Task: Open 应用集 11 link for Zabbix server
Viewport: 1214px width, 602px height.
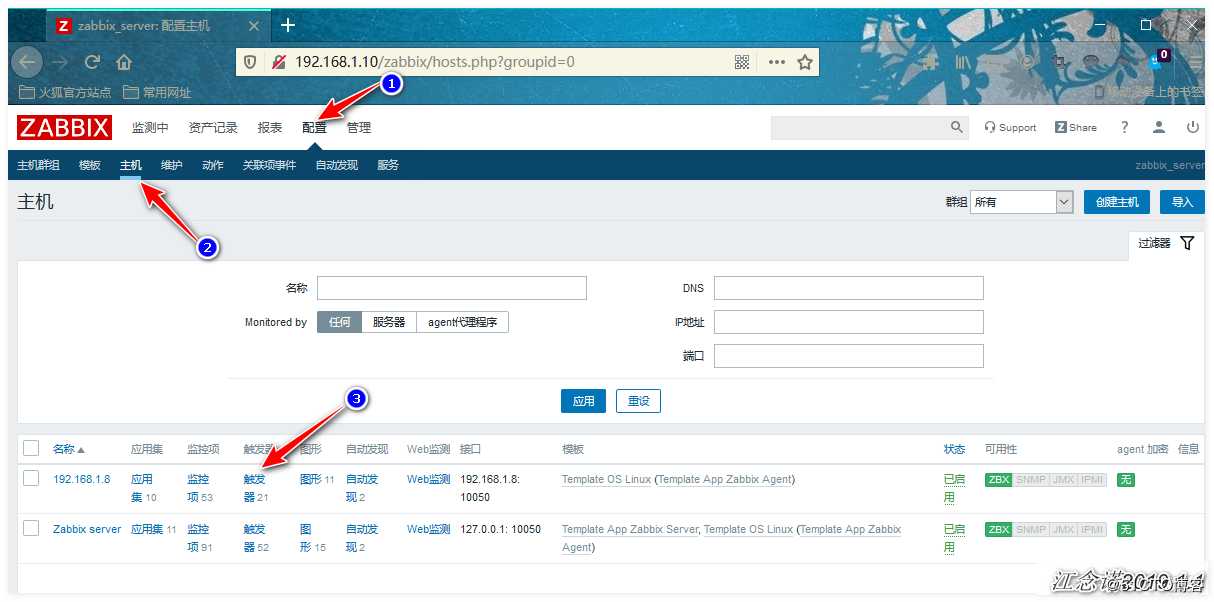Action: pos(154,529)
